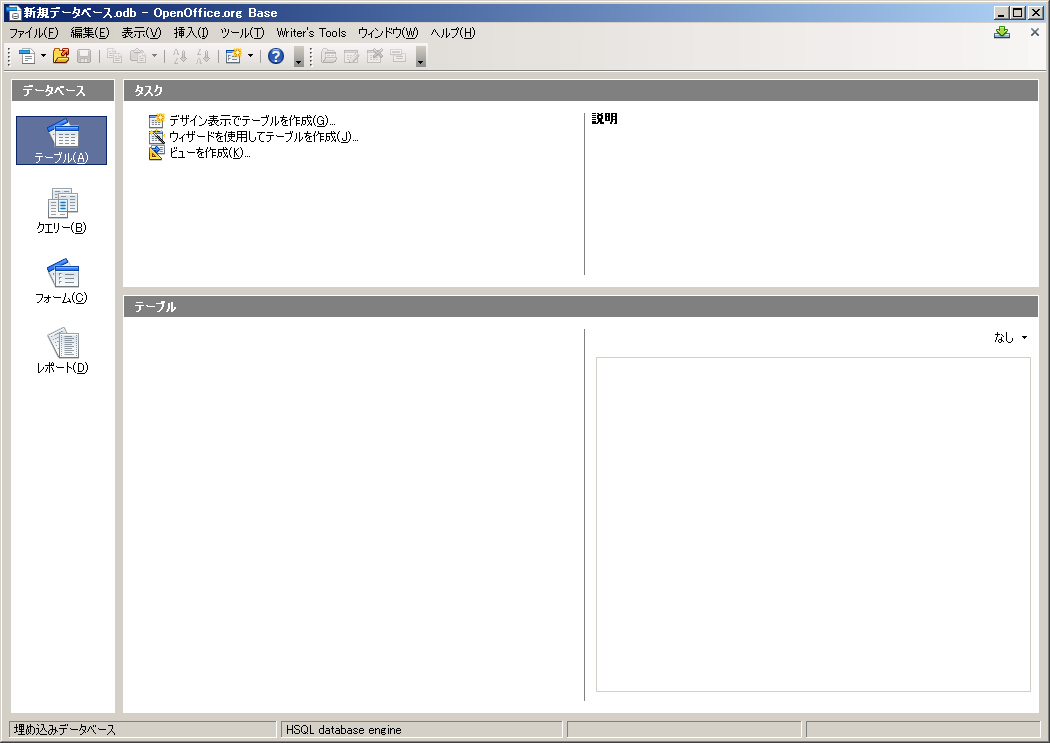Expand the standard toolbar overflow arrow
Viewport: 1050px width, 743px height.
click(x=299, y=57)
